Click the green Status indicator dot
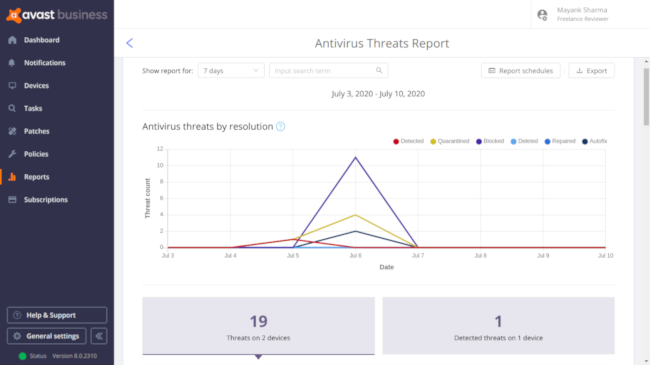The image size is (650, 365). coord(22,356)
